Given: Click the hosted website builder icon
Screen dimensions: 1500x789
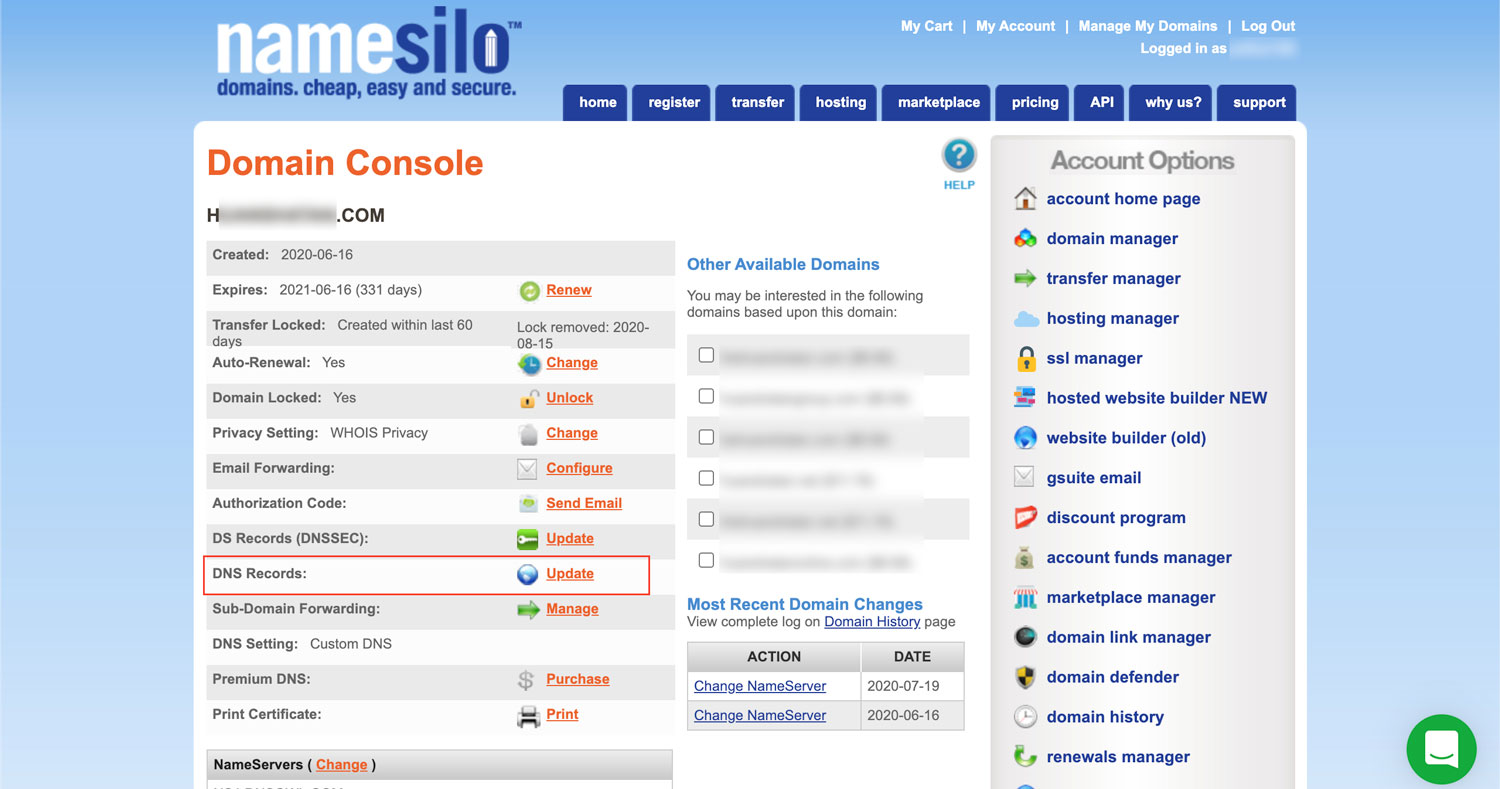Looking at the screenshot, I should 1025,397.
